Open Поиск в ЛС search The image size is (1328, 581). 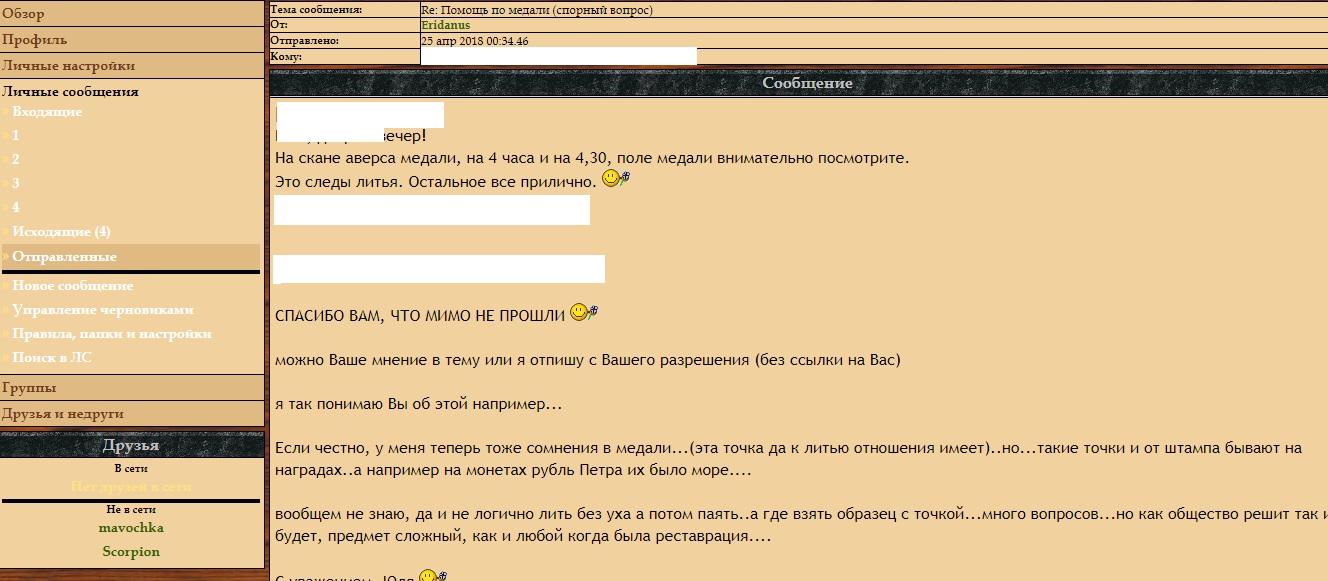[52, 358]
